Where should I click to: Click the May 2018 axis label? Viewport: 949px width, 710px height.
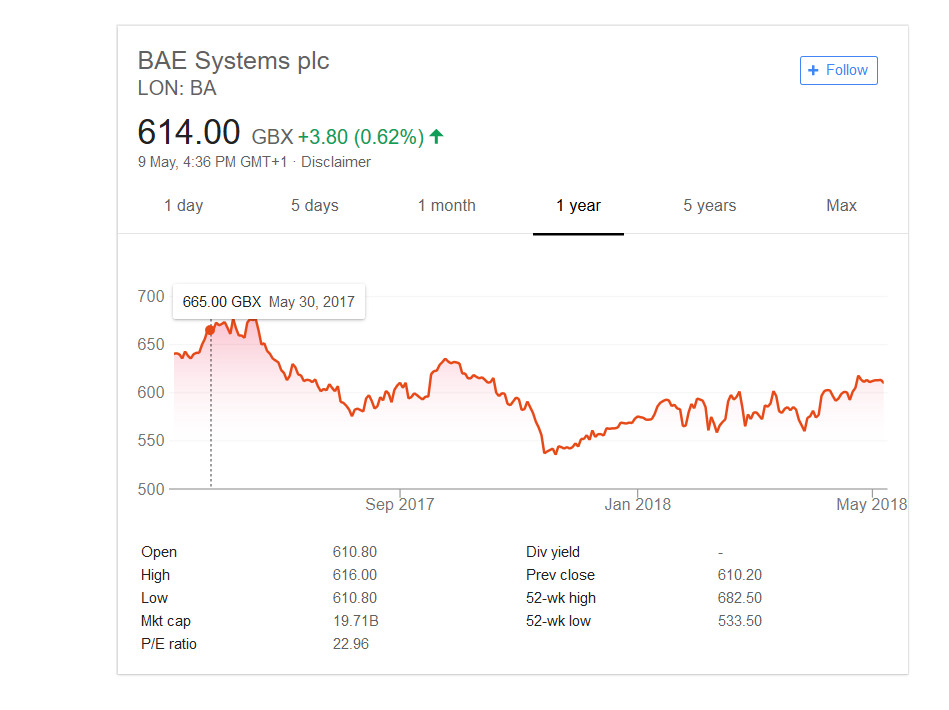tap(872, 504)
